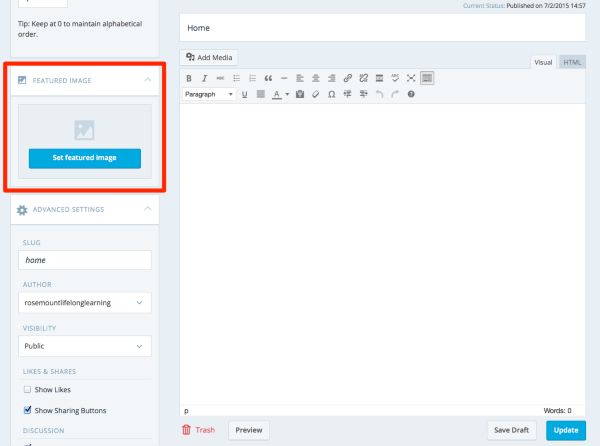Click the blue Update button
600x446 pixels.
tap(566, 430)
